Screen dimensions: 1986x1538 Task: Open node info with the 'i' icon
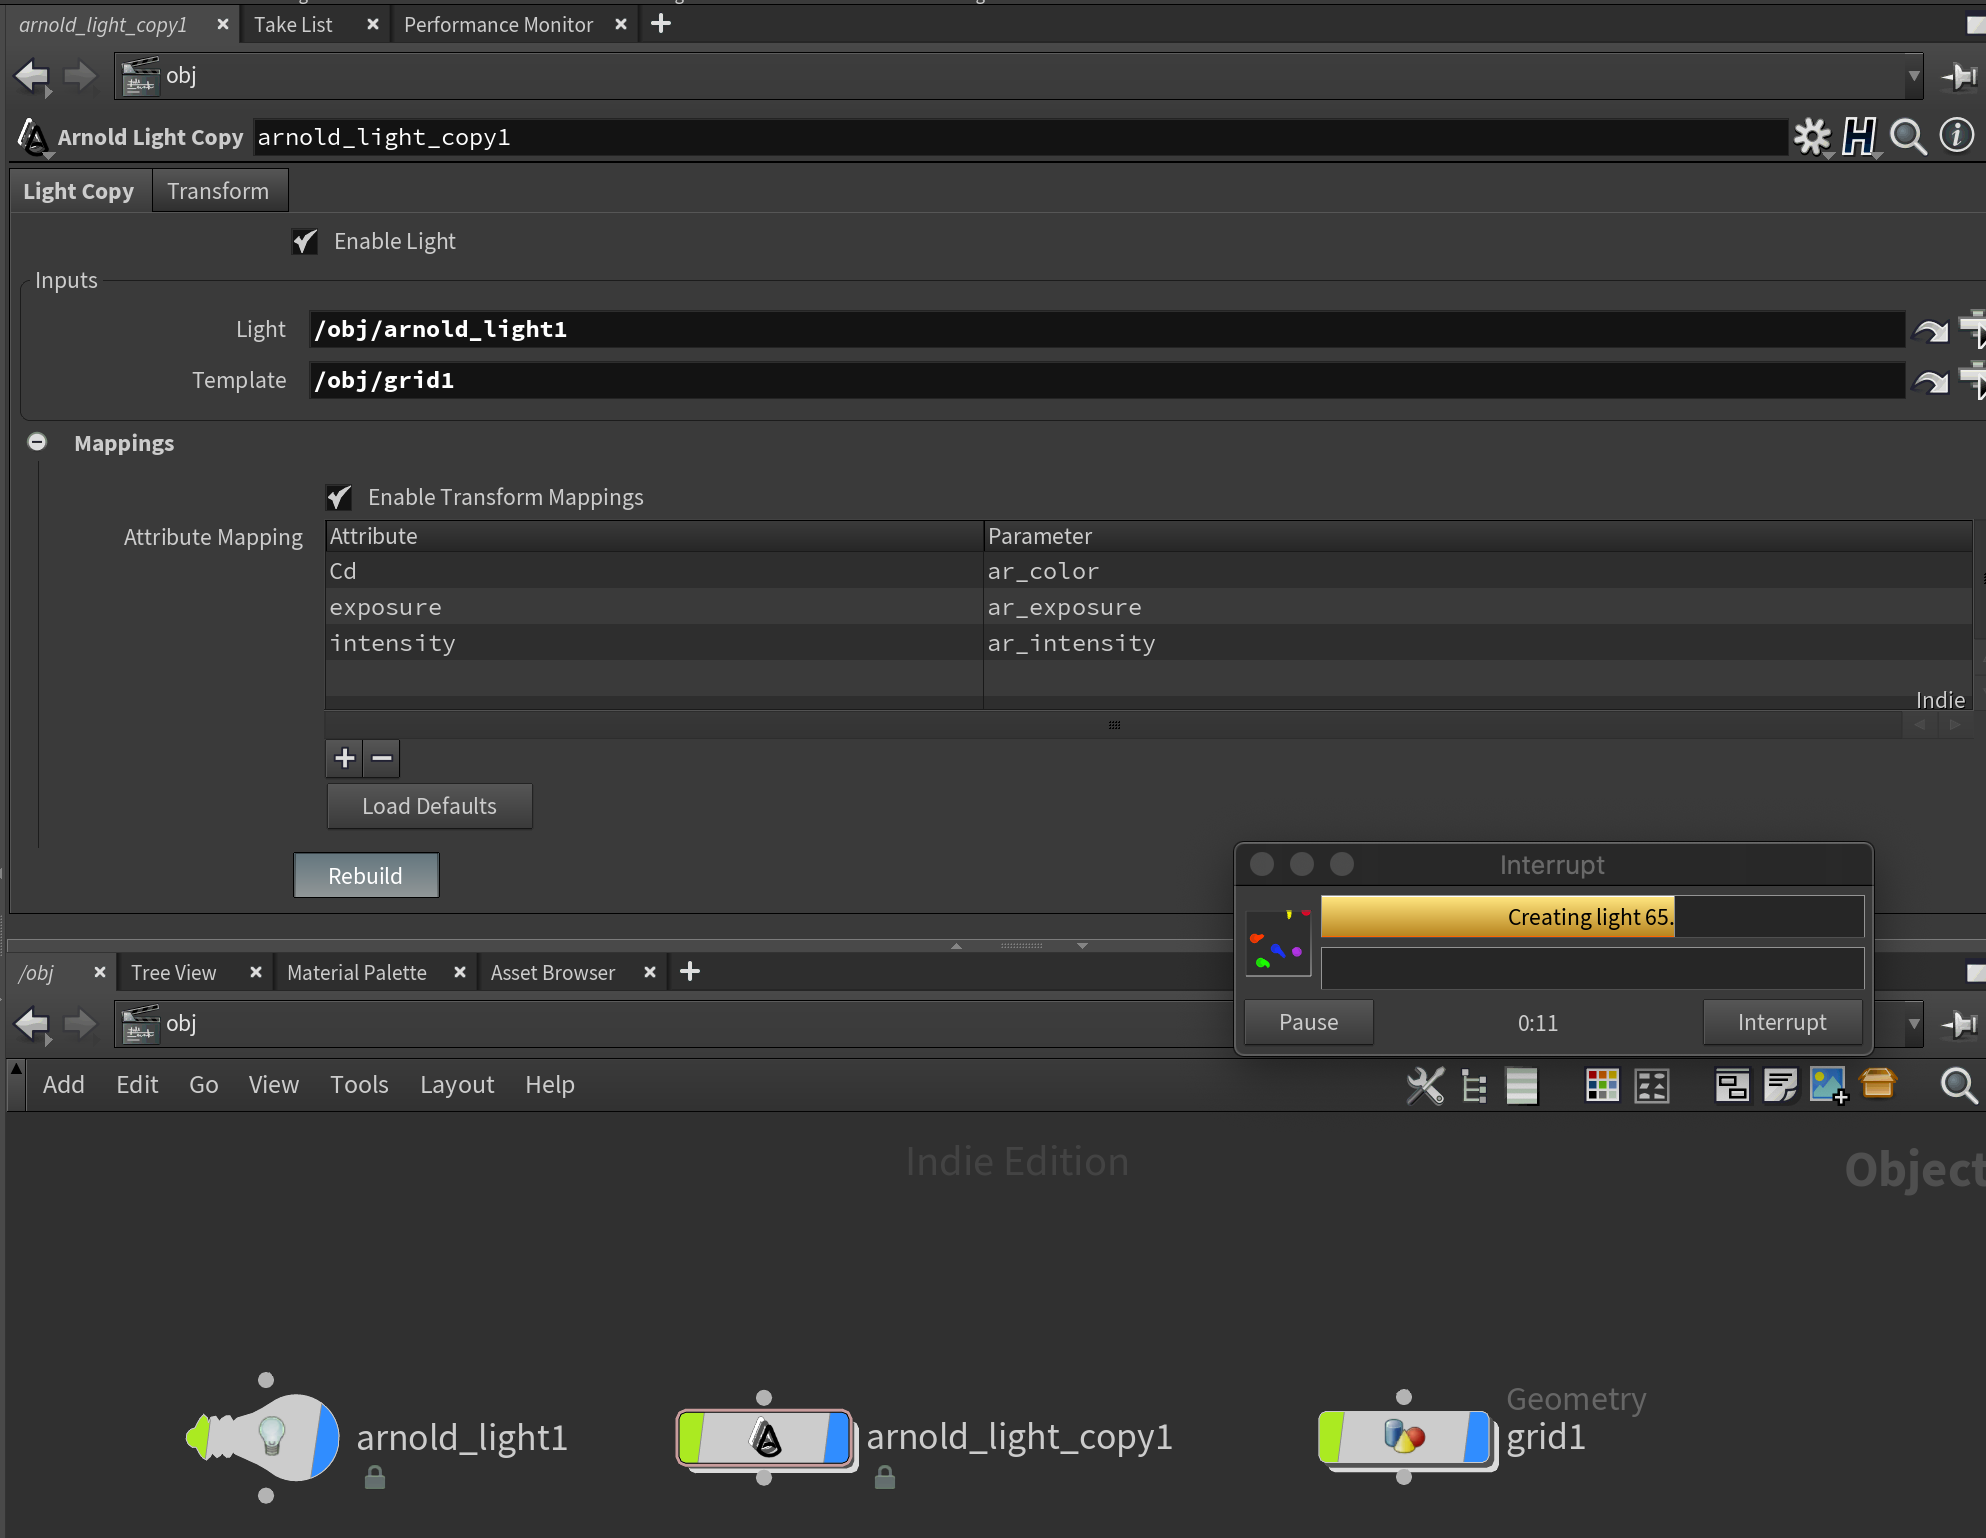[x=1956, y=136]
